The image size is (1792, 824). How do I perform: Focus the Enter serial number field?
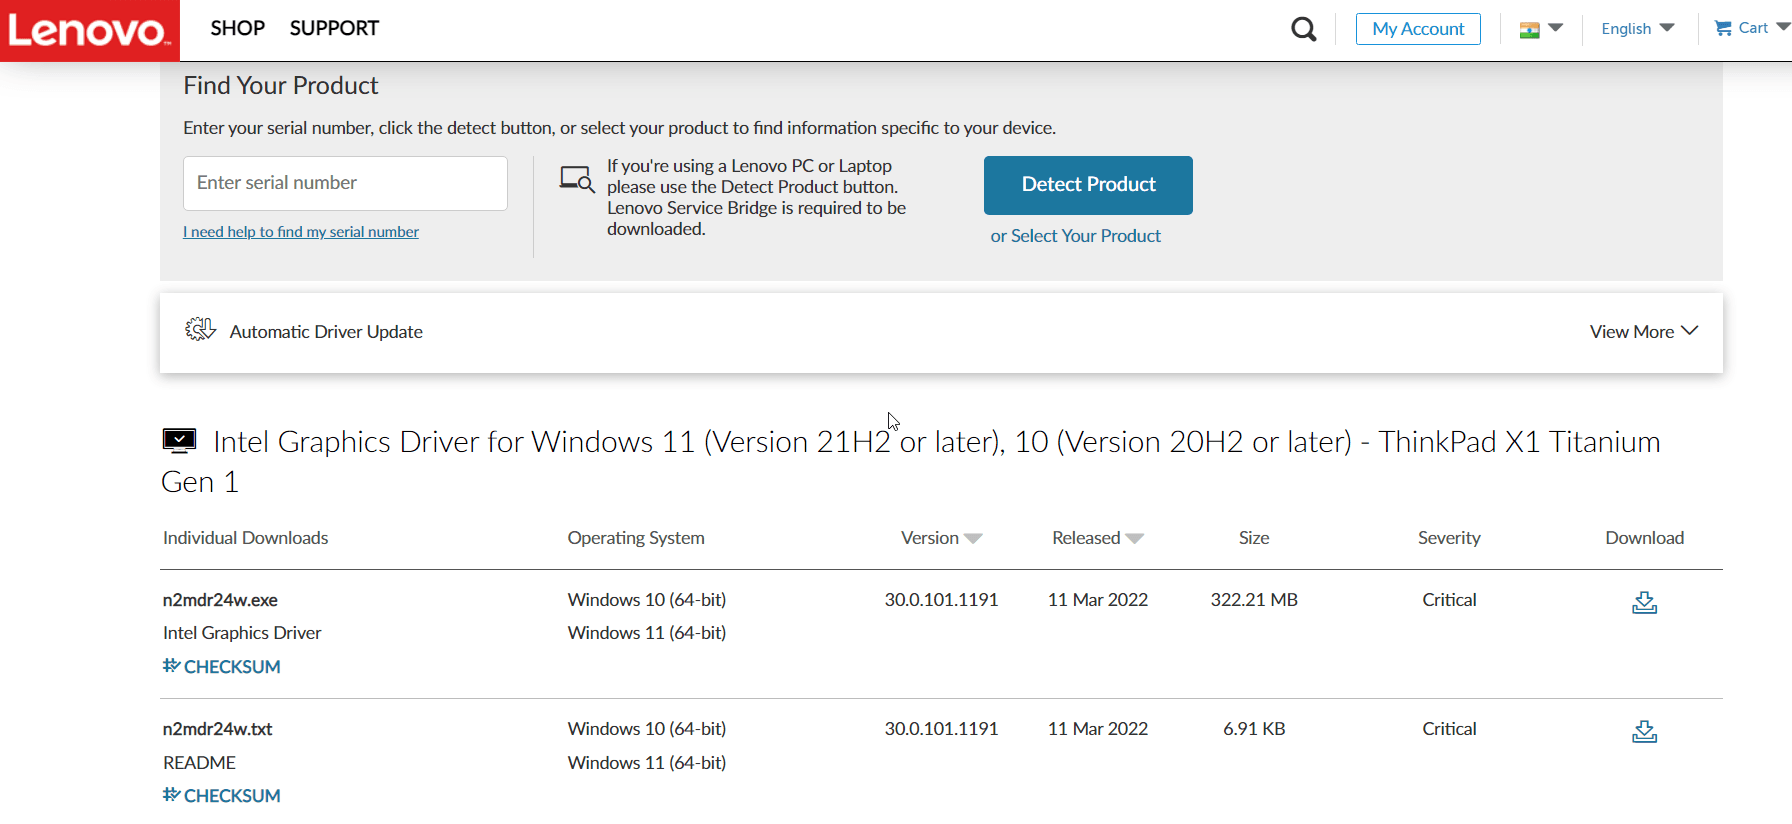pos(345,183)
